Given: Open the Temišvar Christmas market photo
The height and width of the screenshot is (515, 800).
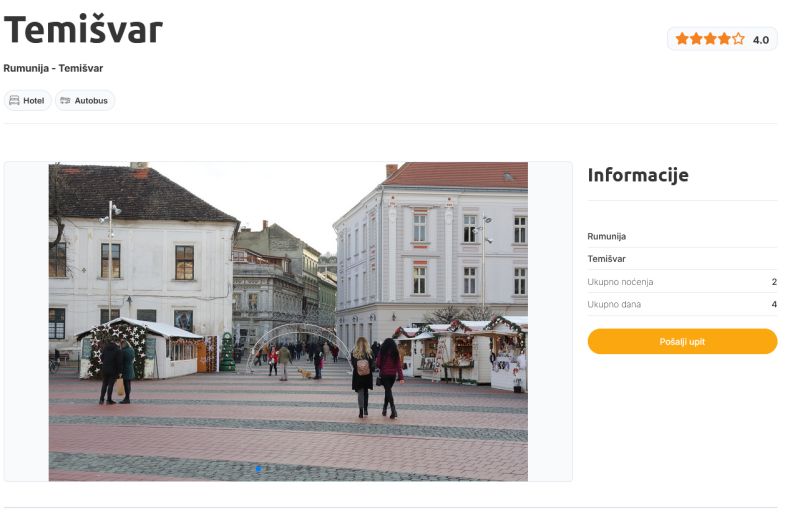Looking at the screenshot, I should pyautogui.click(x=288, y=322).
